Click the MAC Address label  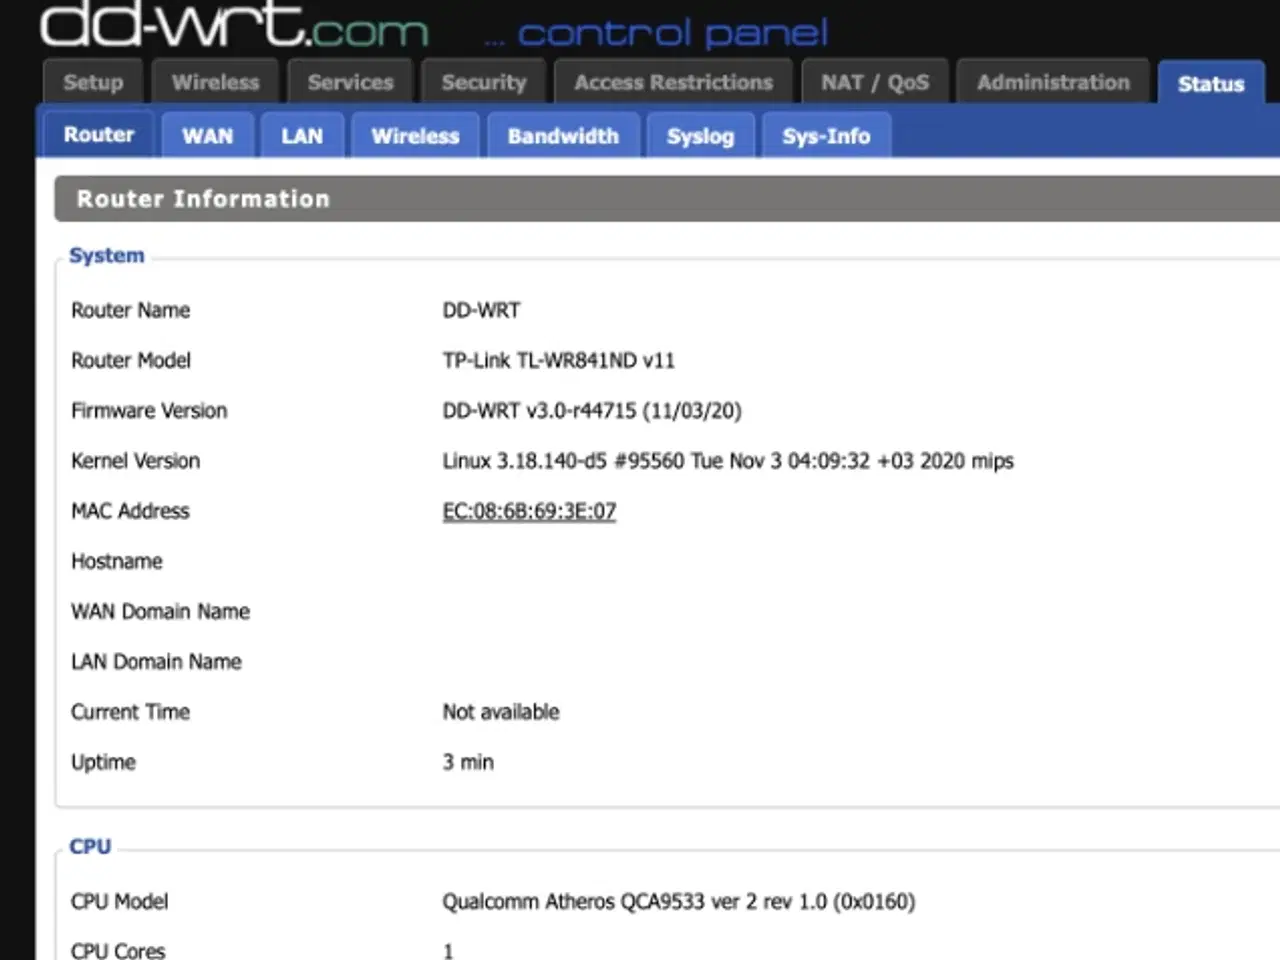pyautogui.click(x=130, y=511)
